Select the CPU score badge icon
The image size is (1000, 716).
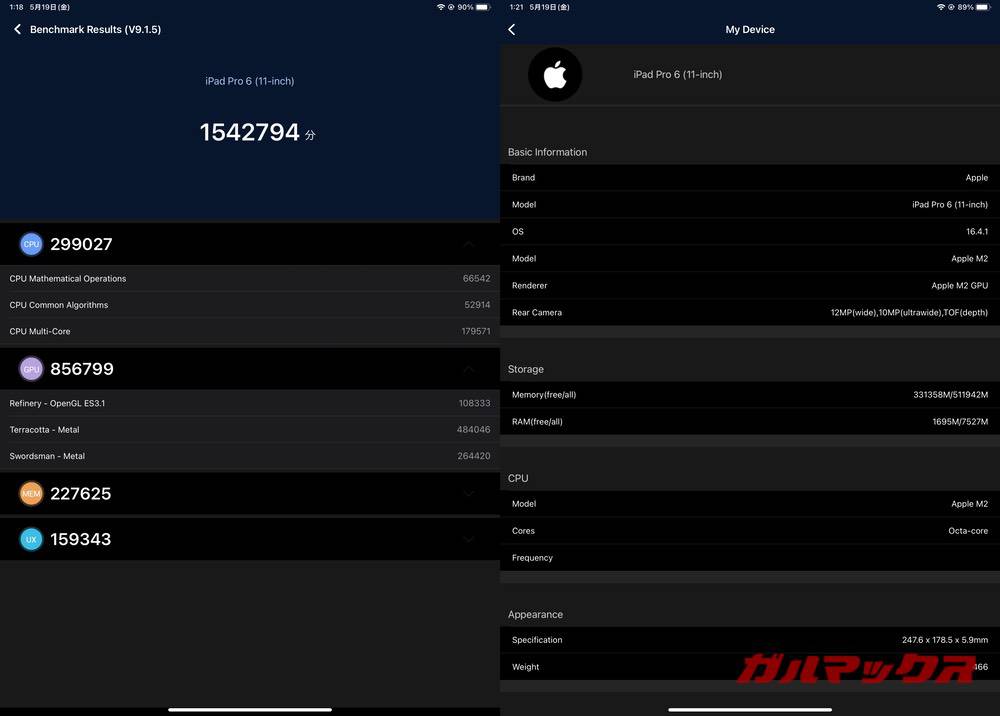pos(30,243)
